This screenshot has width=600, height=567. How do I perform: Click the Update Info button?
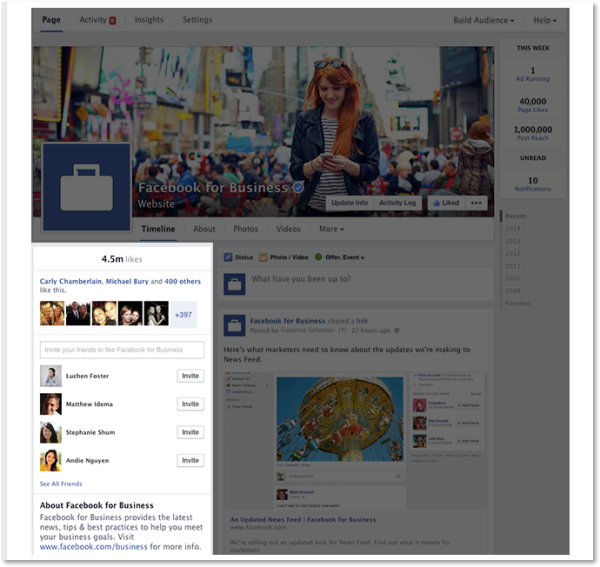[x=349, y=203]
